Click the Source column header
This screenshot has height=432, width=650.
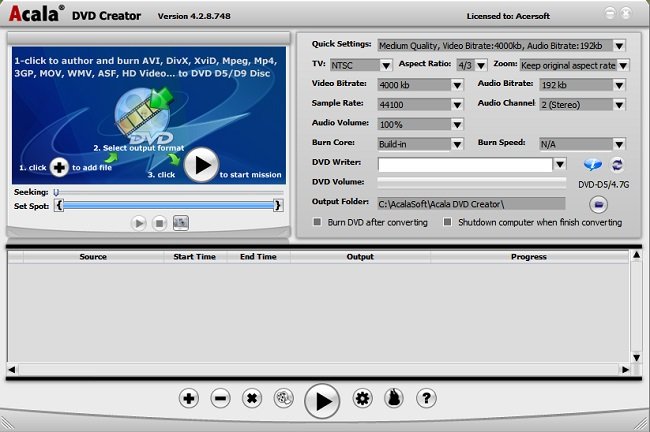click(x=93, y=257)
